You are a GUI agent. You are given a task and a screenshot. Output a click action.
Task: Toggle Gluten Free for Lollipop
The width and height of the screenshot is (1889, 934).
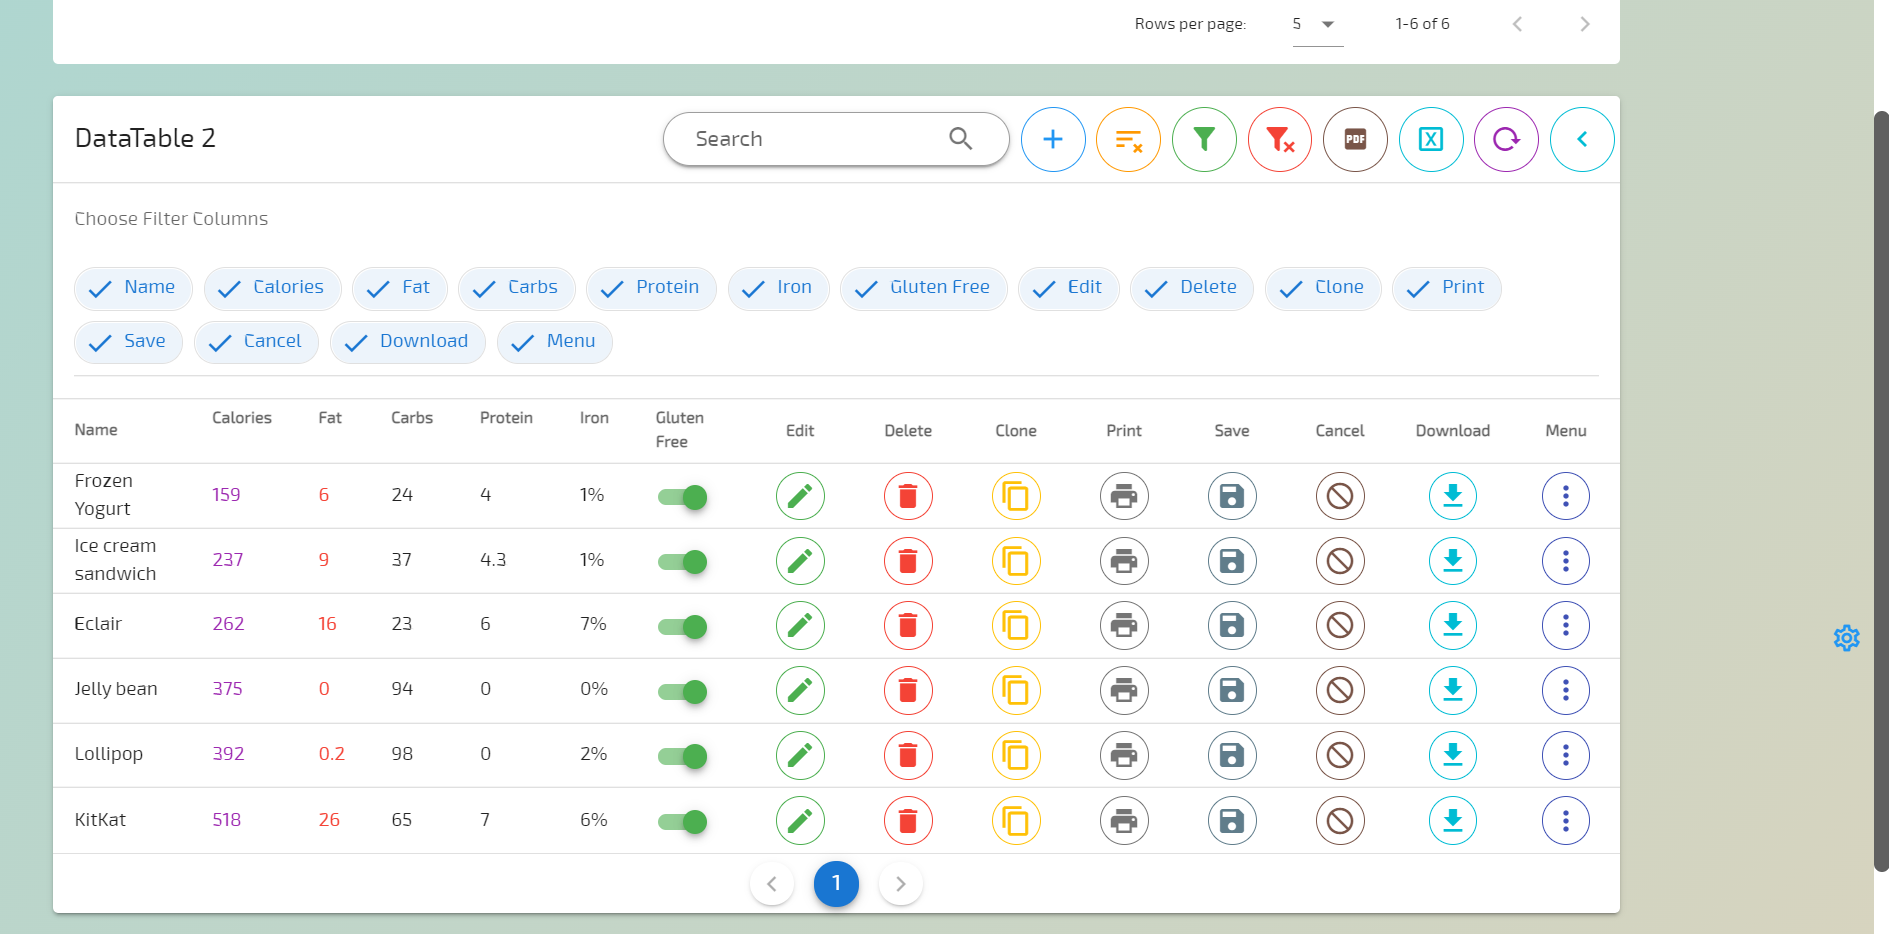683,756
